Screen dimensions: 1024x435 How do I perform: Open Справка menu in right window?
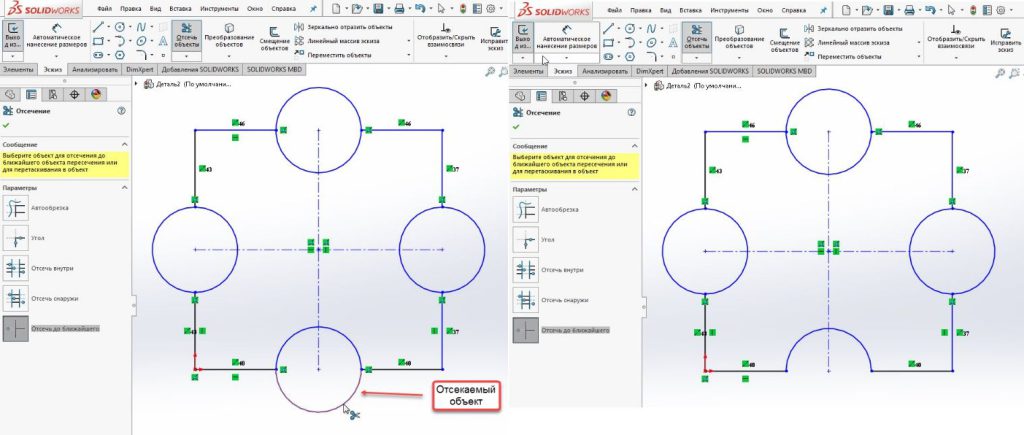(793, 10)
